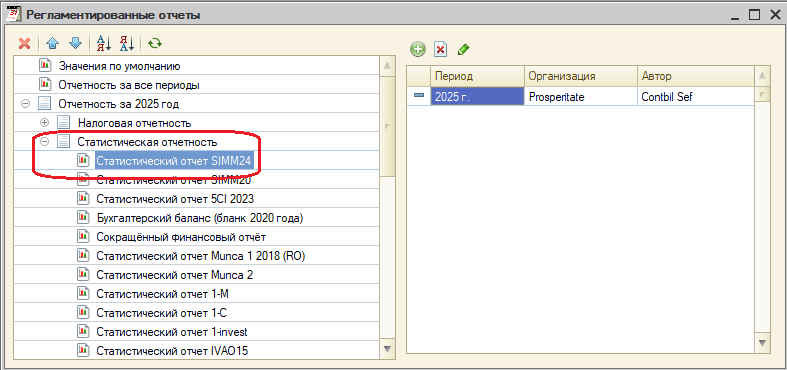Image resolution: width=787 pixels, height=370 pixels.
Task: Click chart icon beside Статистический отчет 1-C
Action: [x=83, y=312]
